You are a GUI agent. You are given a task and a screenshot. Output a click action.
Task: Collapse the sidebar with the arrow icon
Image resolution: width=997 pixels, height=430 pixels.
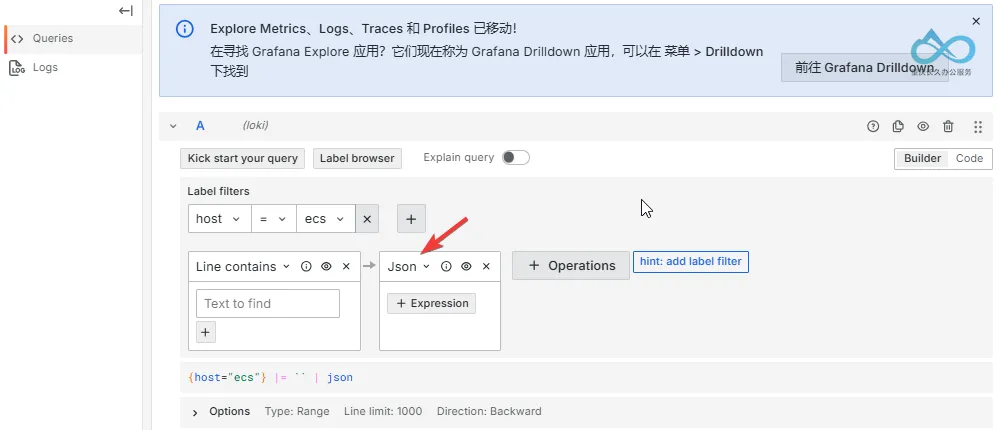[126, 10]
